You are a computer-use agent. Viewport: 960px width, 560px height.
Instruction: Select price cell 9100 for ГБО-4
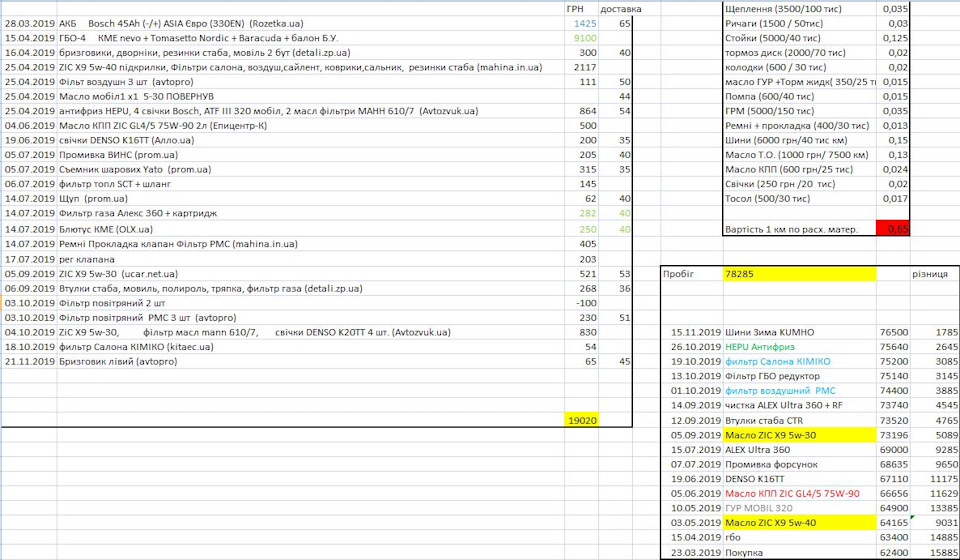click(582, 38)
